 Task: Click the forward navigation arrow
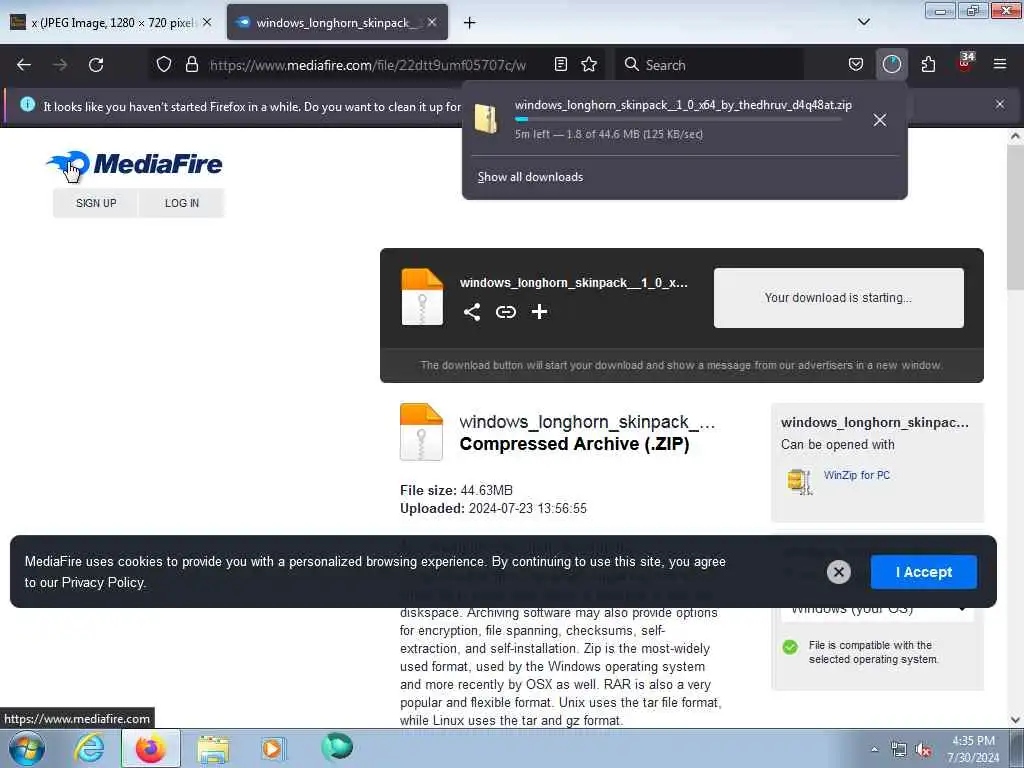coord(60,65)
